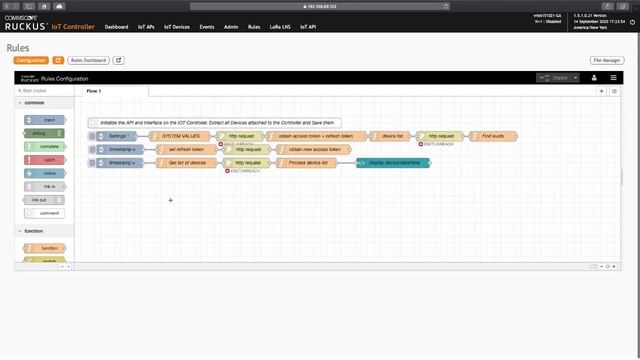Click the browser share icon
Screen dimensions: 640x360
pyautogui.click(x=607, y=6)
